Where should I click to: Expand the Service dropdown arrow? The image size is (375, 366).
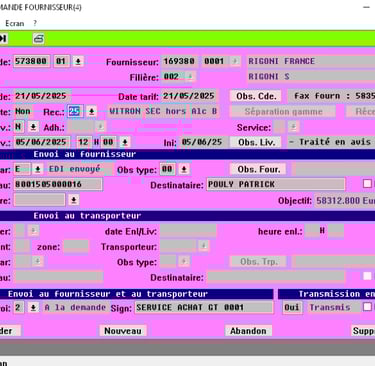[x=293, y=127]
